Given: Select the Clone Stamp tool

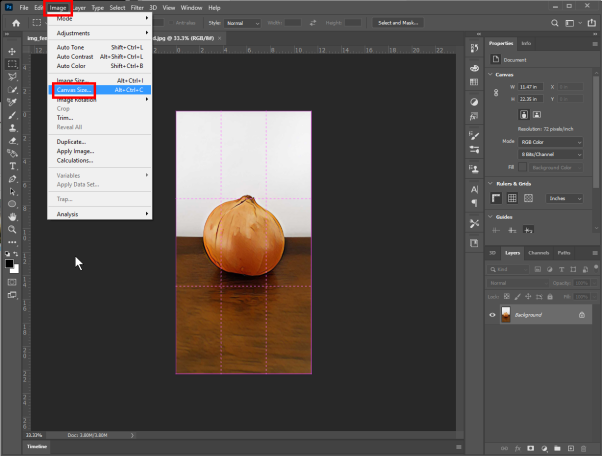Looking at the screenshot, I should click(x=12, y=128).
